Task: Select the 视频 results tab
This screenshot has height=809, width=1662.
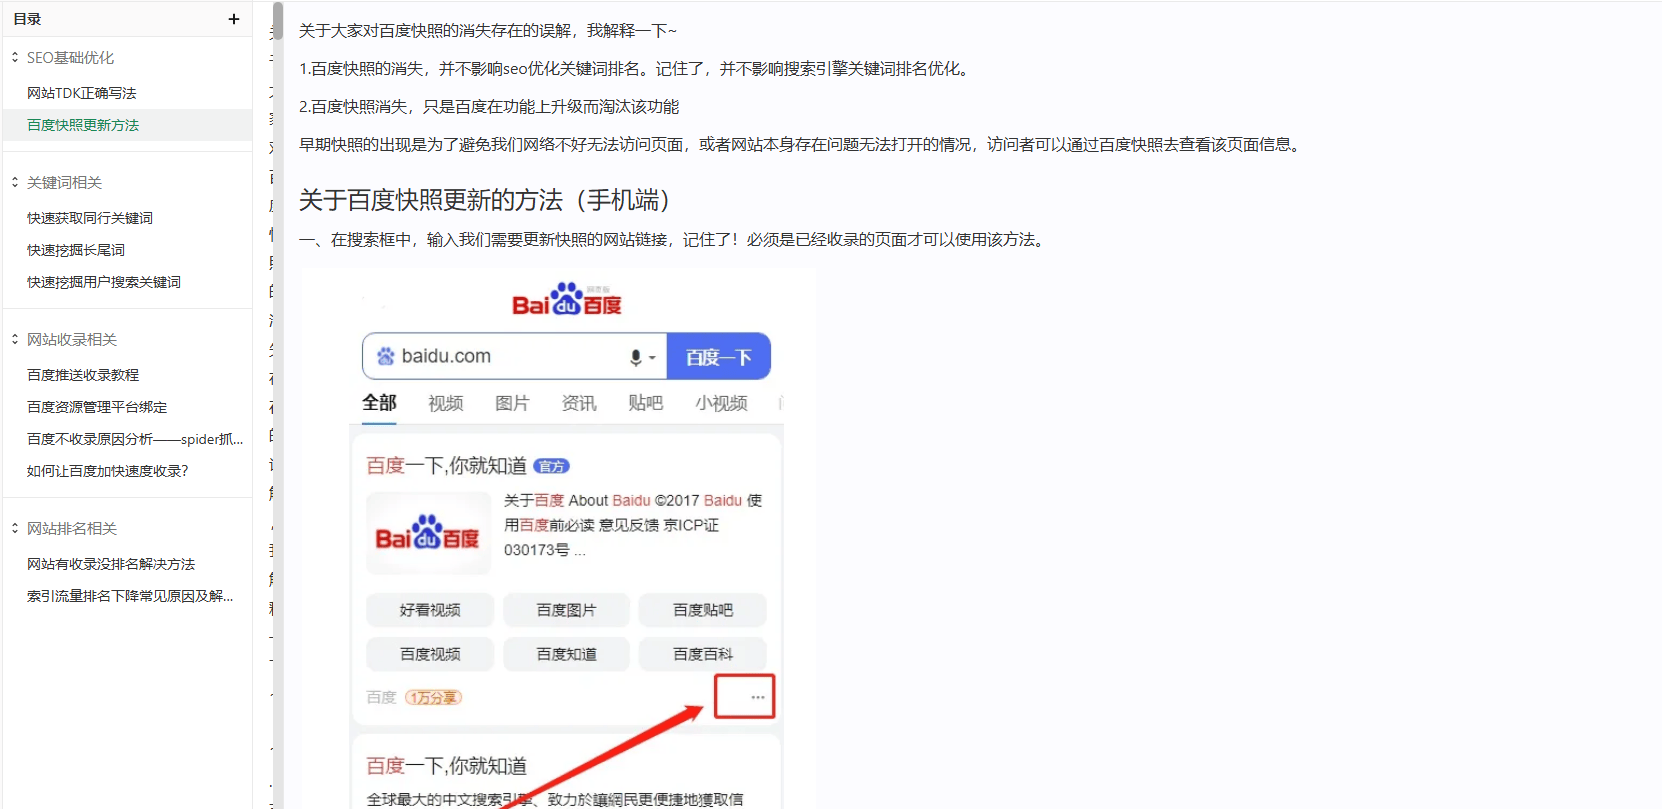Action: [446, 403]
